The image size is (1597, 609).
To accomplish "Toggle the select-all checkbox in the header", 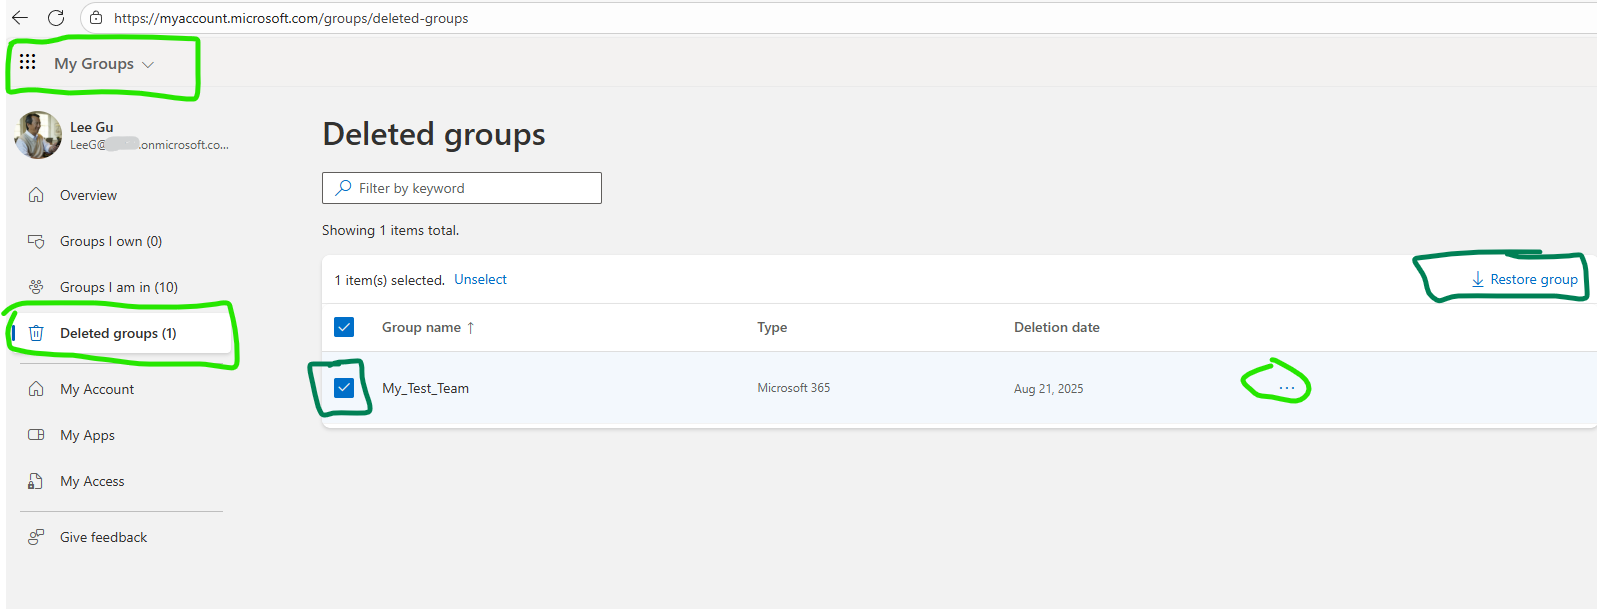I will 344,327.
